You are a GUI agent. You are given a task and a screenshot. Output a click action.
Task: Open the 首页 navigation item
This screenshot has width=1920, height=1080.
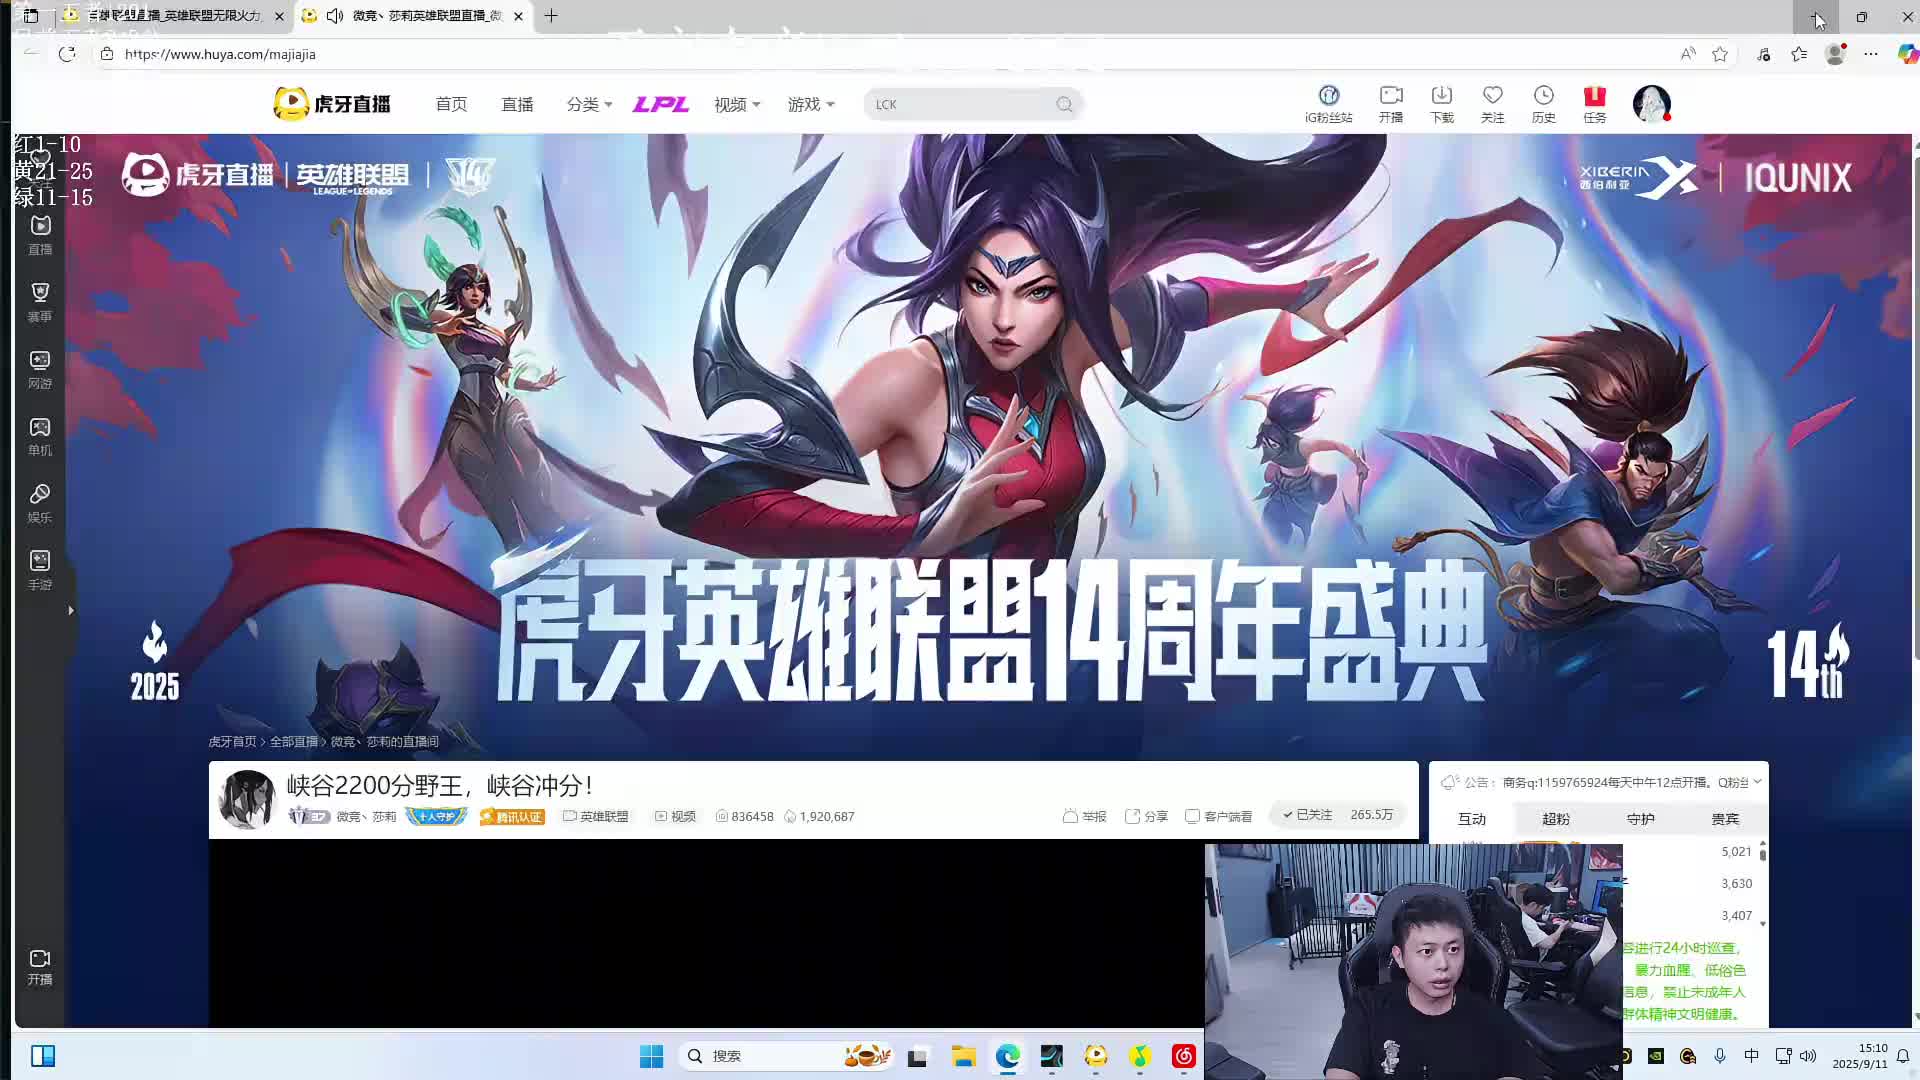(451, 104)
